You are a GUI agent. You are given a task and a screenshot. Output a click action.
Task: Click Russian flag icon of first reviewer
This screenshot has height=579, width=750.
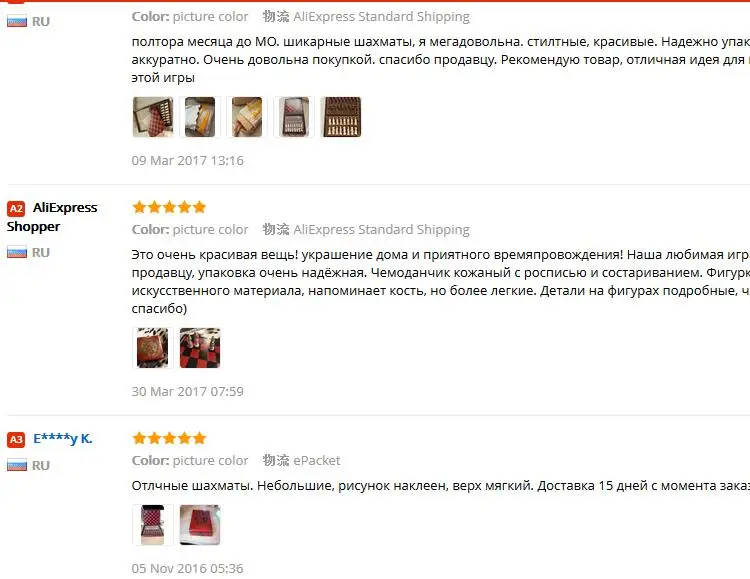click(17, 22)
